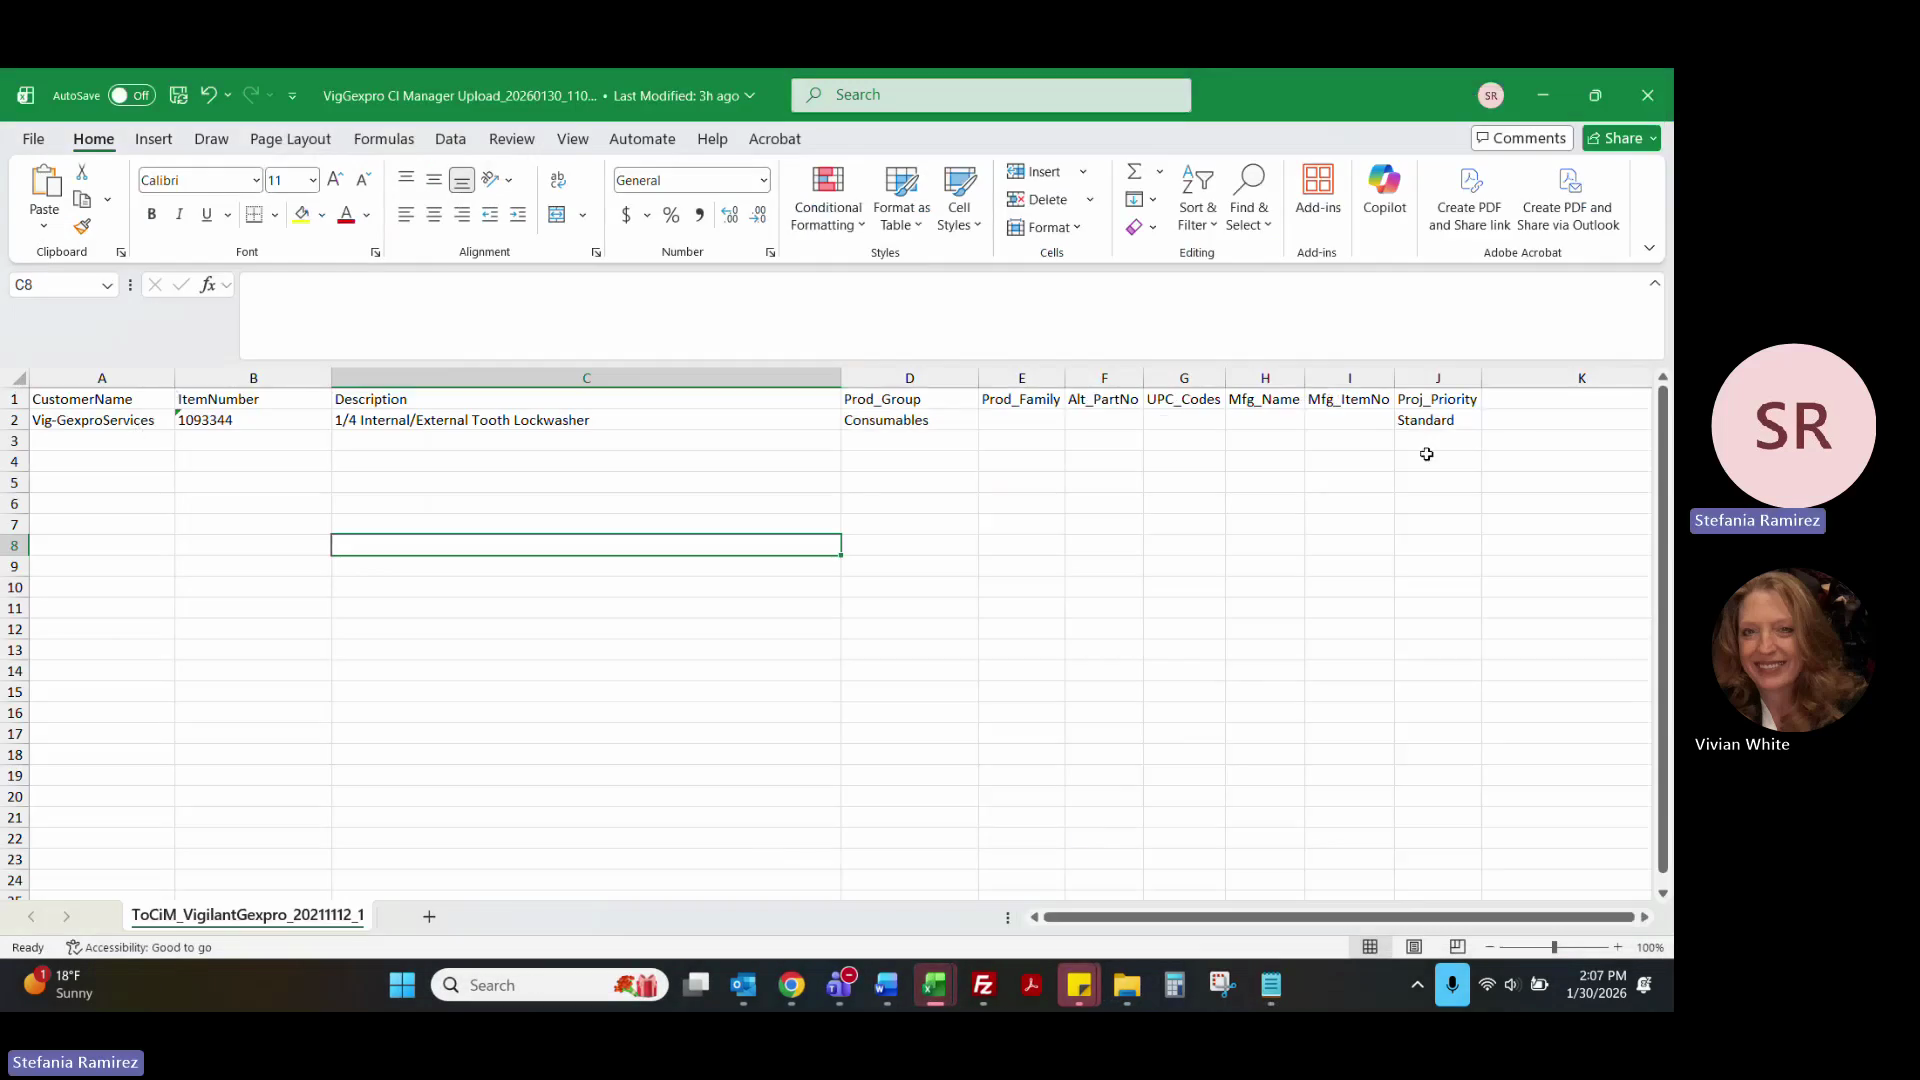1920x1080 pixels.
Task: Expand the font name dropdown Calibri
Action: point(256,180)
